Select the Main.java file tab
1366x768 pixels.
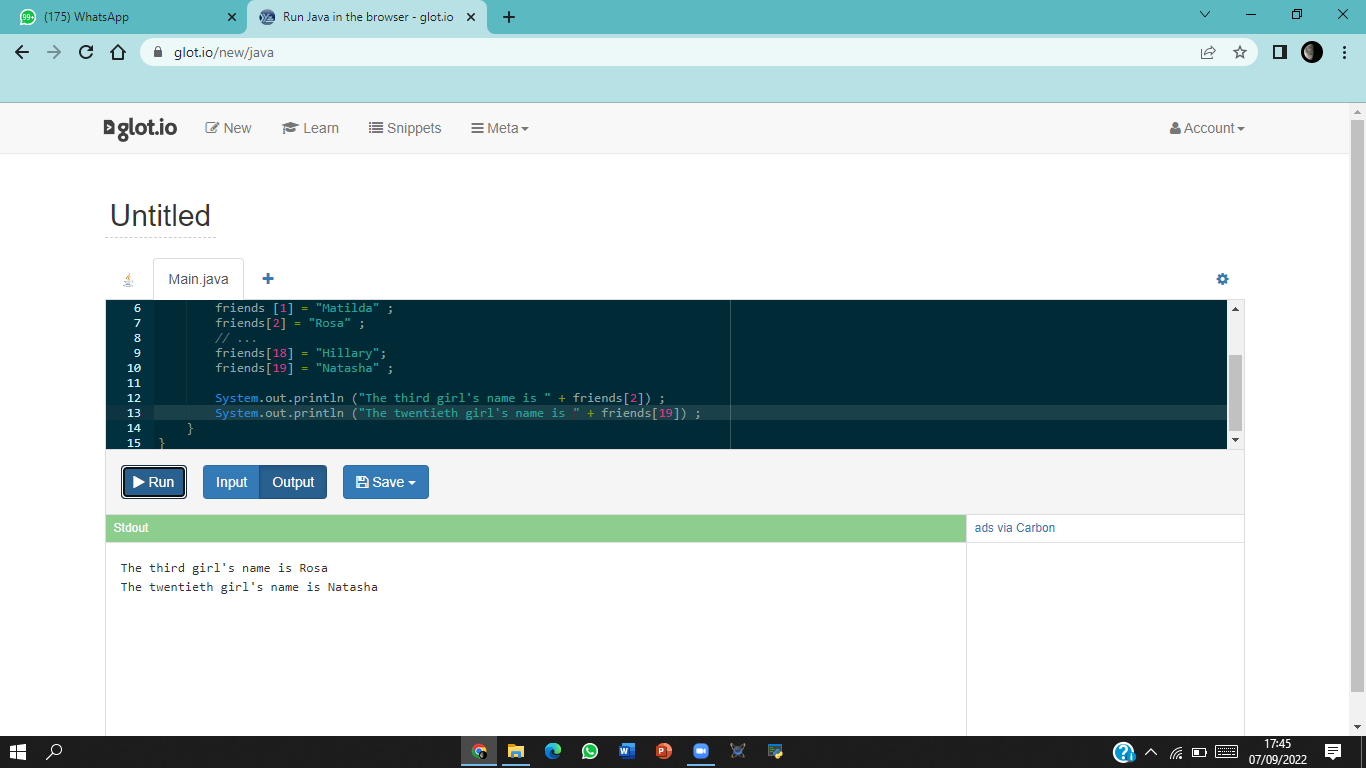point(198,279)
